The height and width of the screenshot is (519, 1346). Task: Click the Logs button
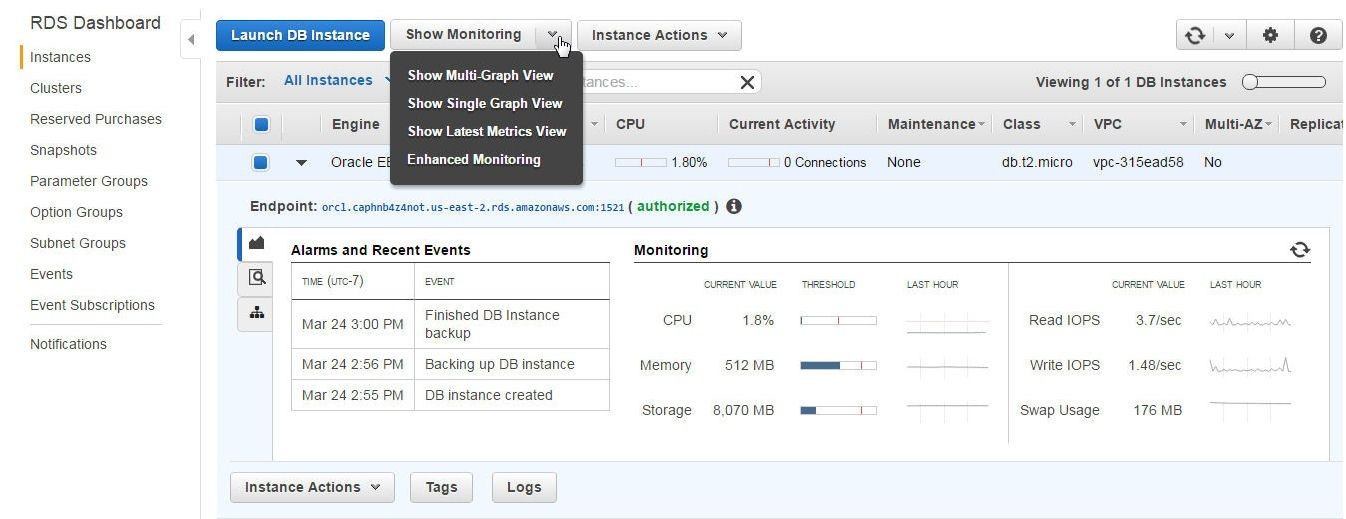coord(524,487)
